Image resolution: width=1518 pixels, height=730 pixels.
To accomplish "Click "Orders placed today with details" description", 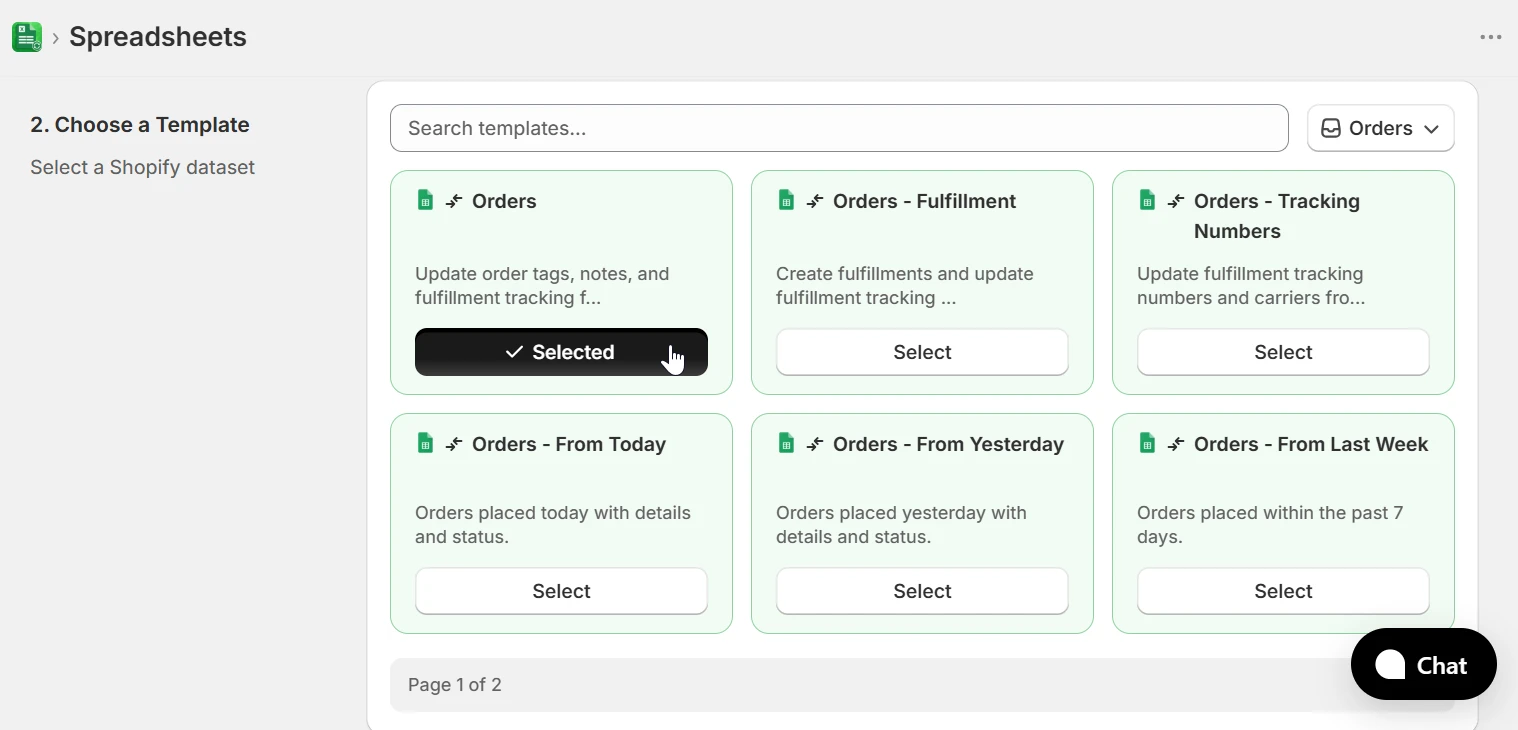I will click(x=553, y=525).
